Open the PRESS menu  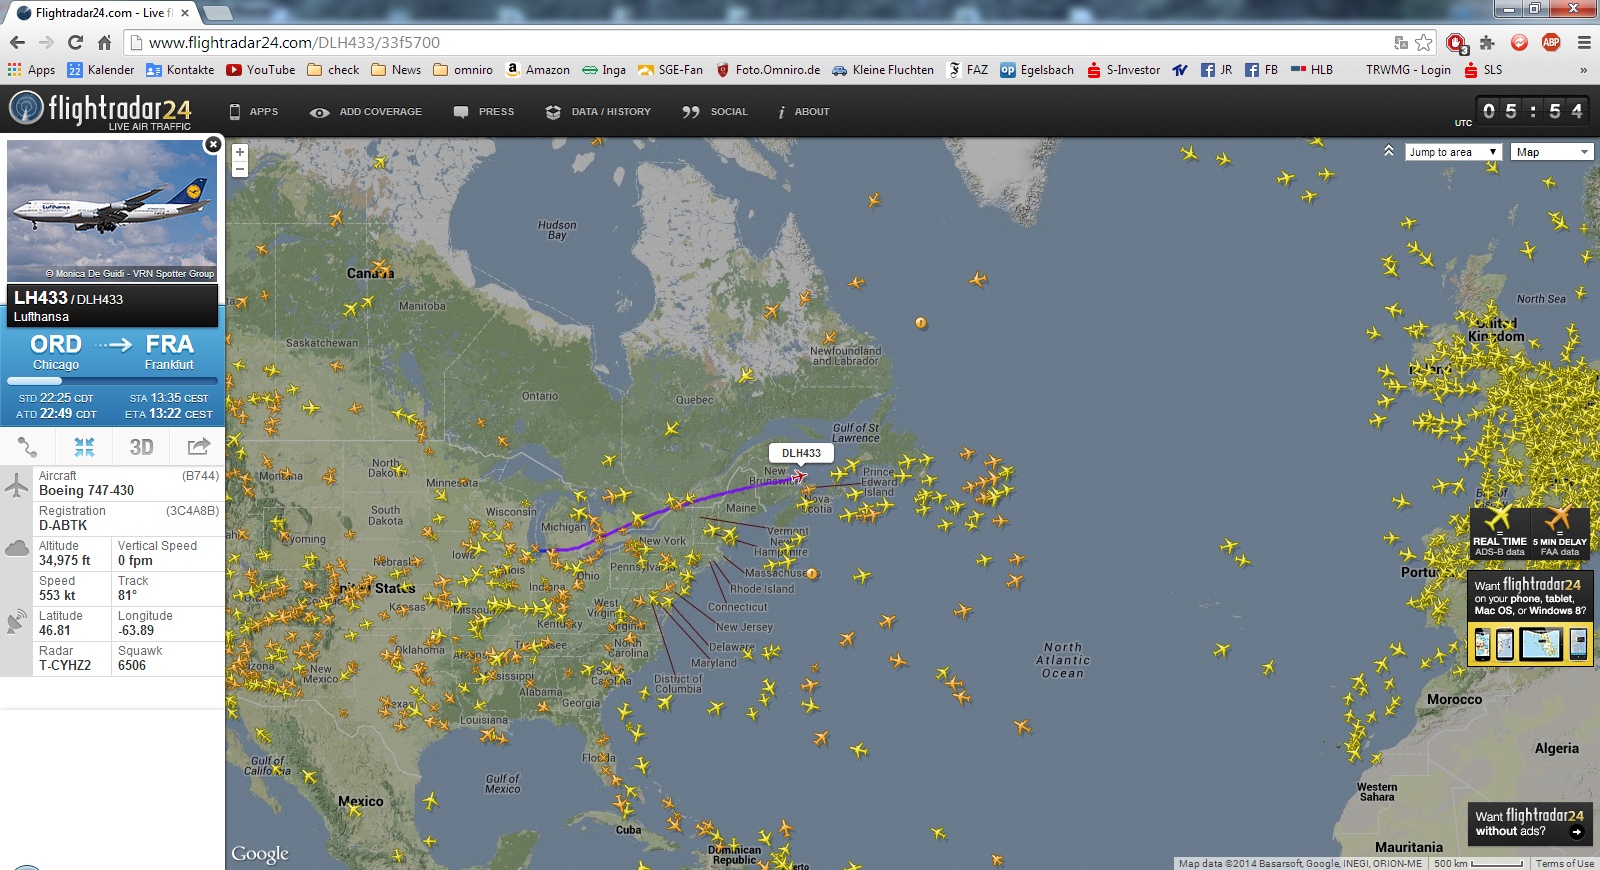(484, 112)
